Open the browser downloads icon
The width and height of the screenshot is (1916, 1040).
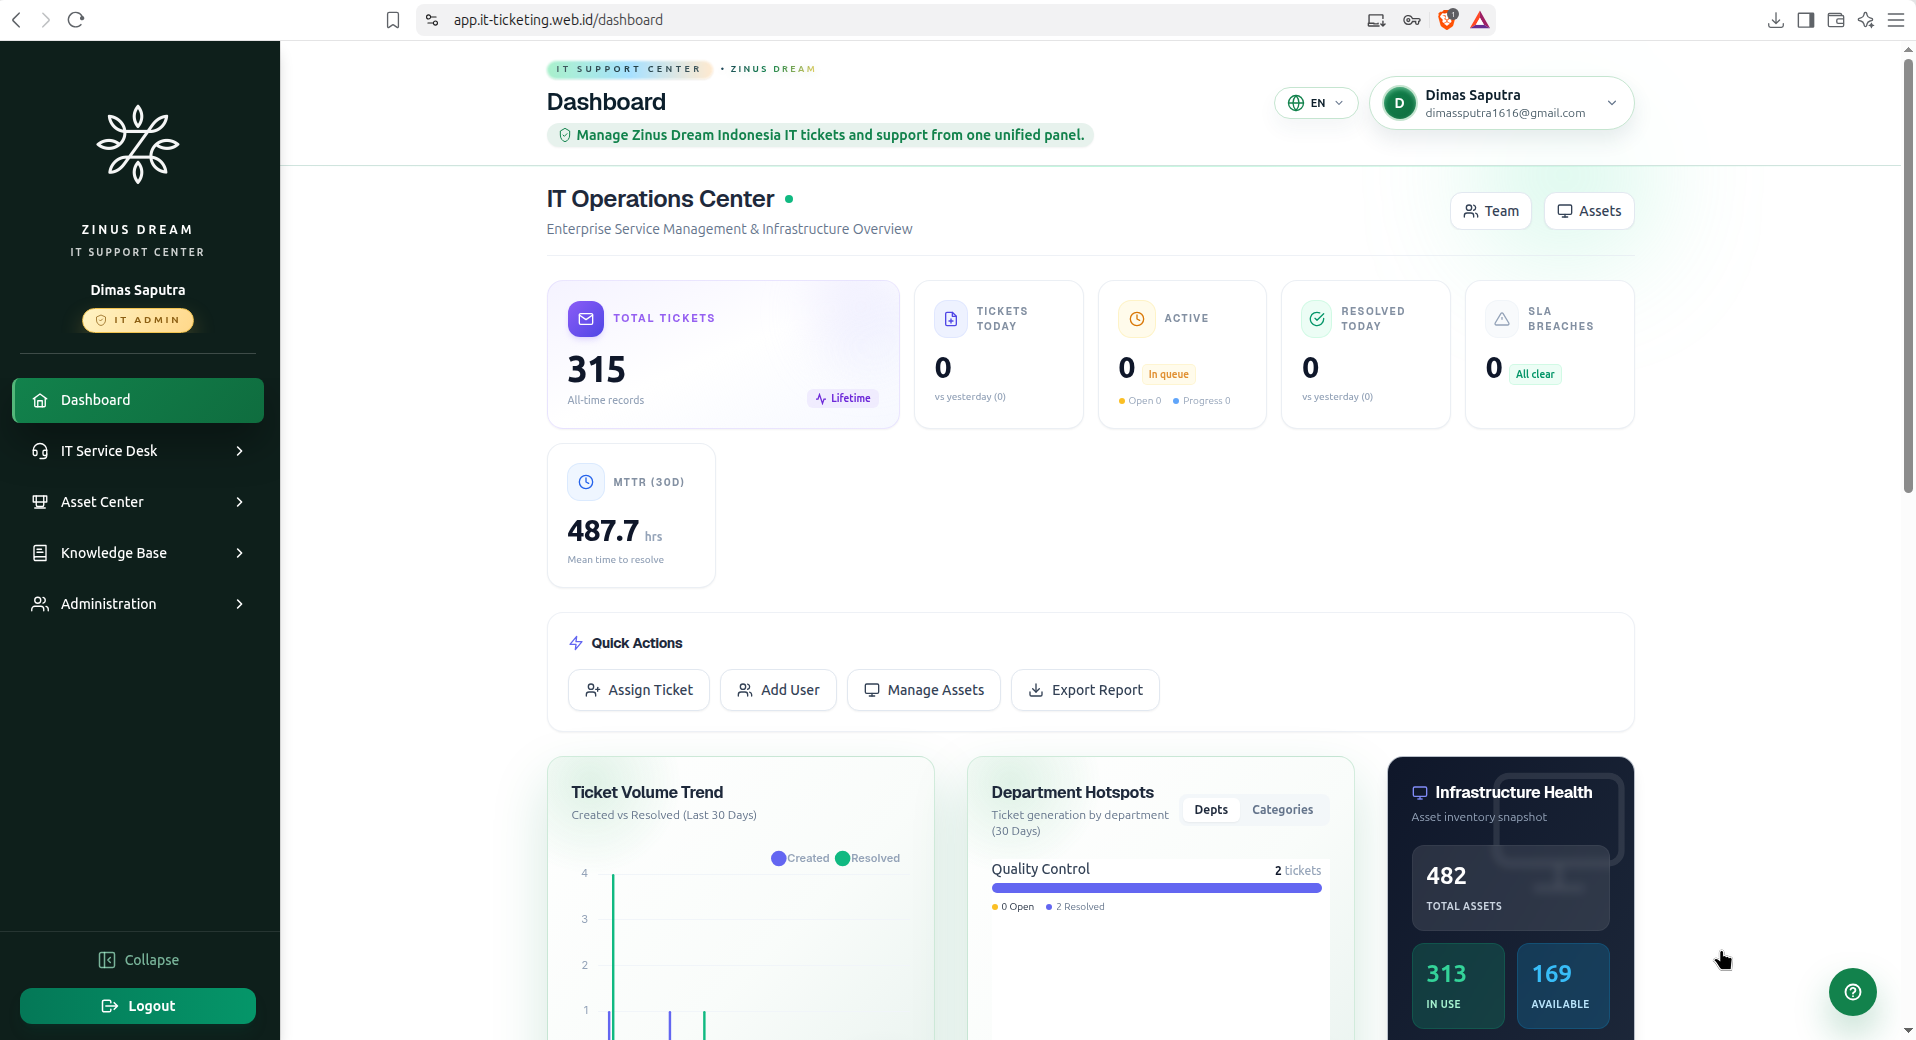(1776, 20)
